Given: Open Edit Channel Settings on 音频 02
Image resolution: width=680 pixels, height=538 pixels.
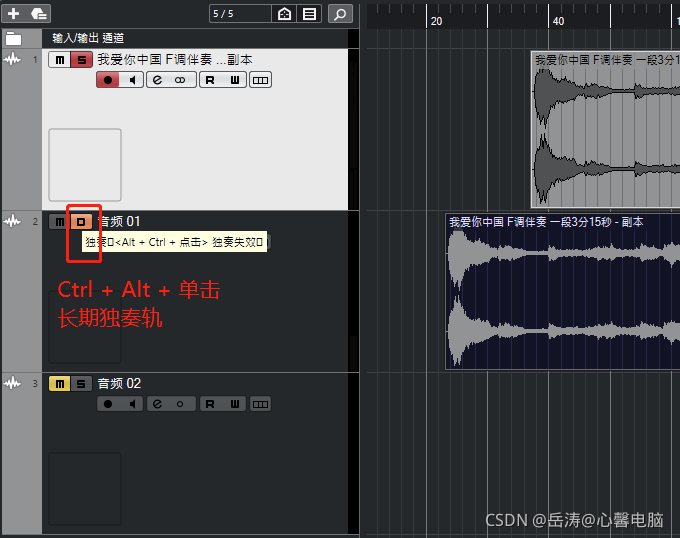Looking at the screenshot, I should pos(157,404).
